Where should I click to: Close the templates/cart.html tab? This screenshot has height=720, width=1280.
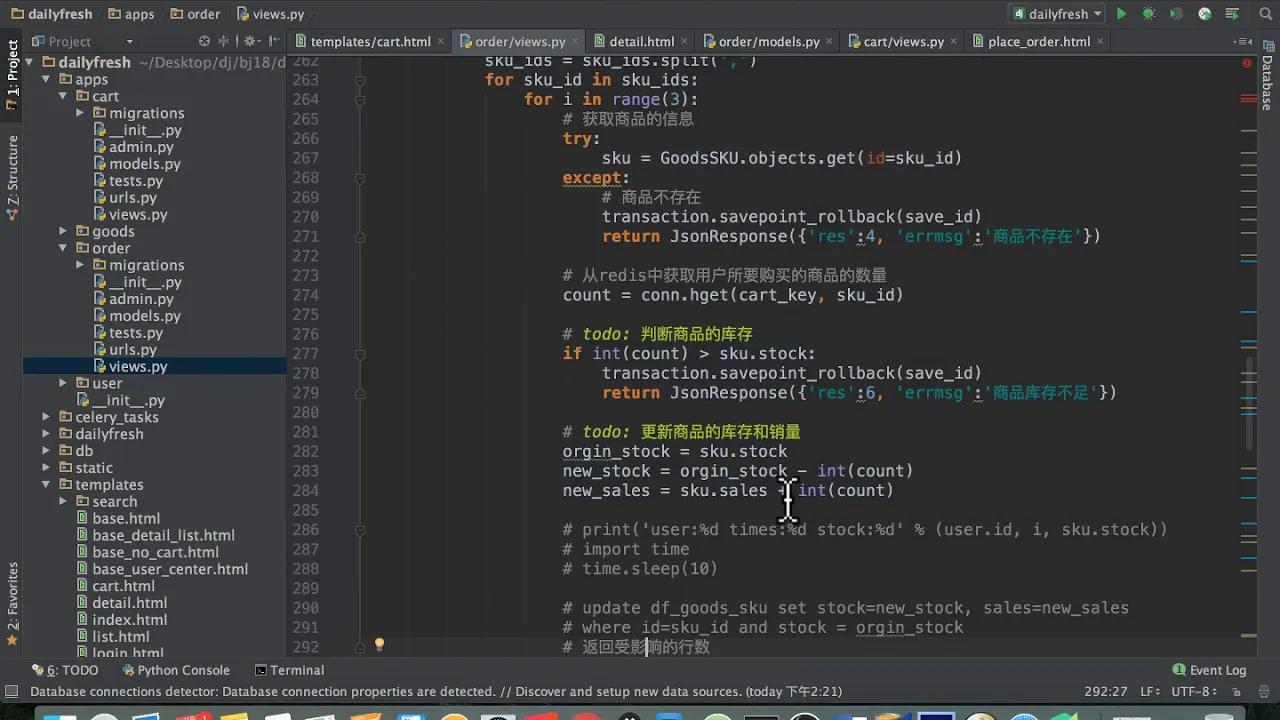point(440,41)
